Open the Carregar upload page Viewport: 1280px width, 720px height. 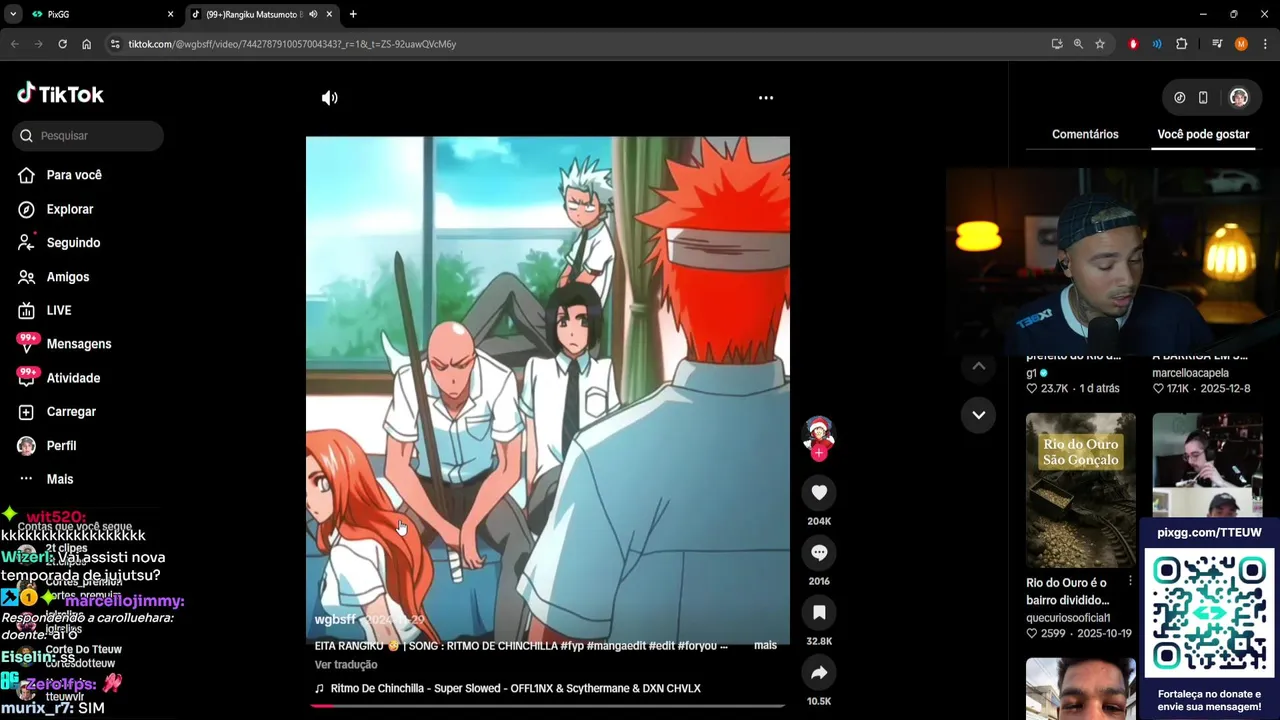[x=58, y=412]
